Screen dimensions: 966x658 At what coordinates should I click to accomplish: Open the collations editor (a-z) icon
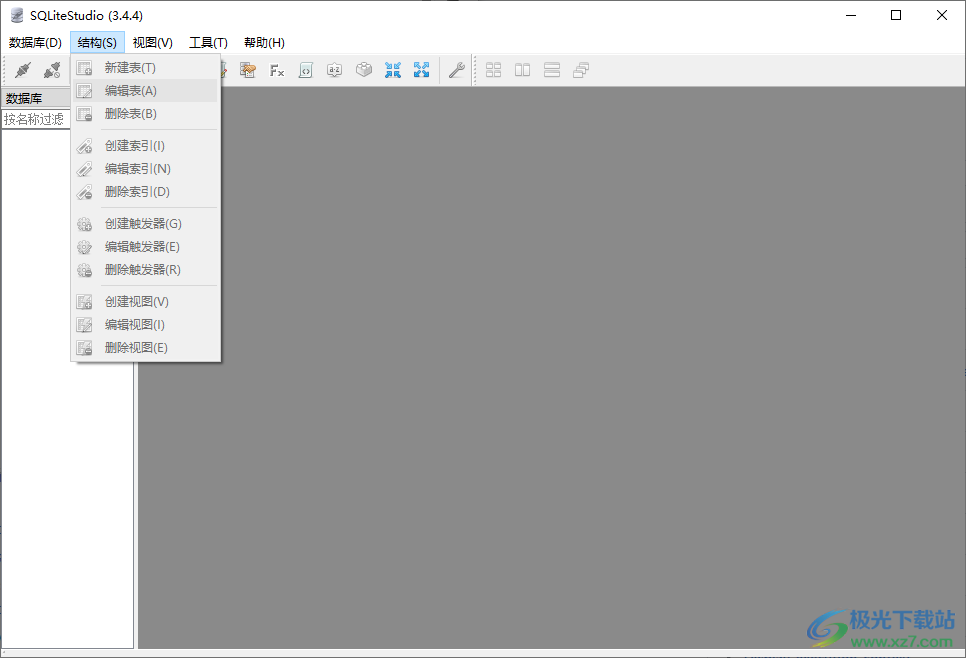(x=335, y=70)
